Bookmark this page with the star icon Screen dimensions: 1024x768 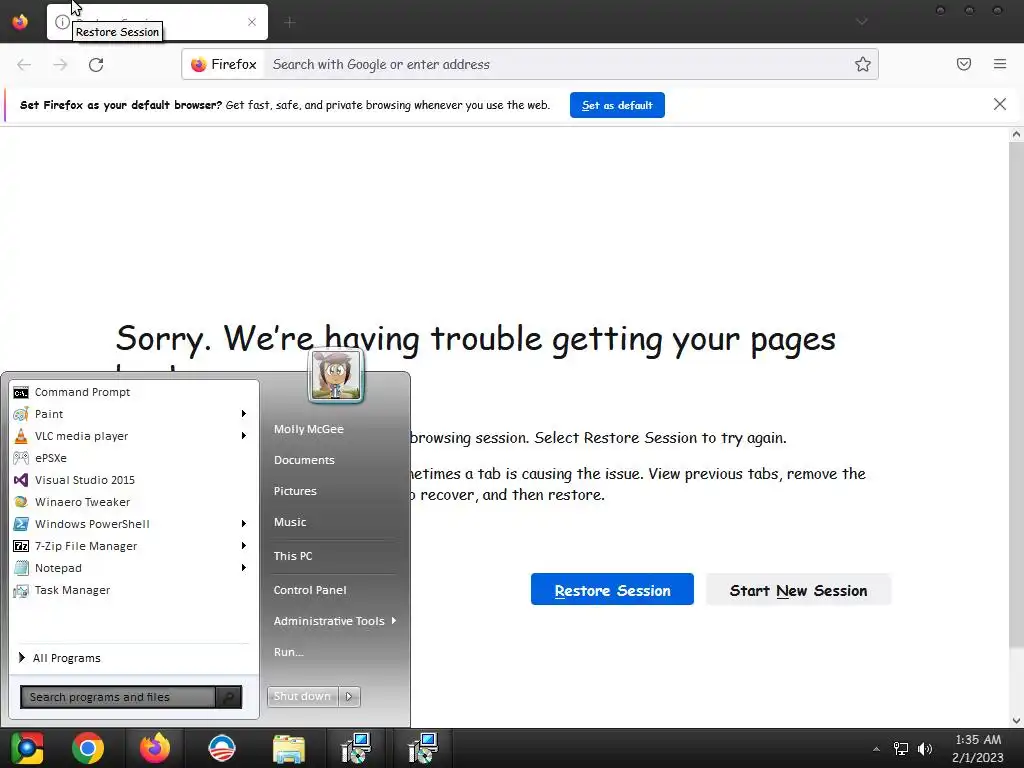[x=863, y=64]
